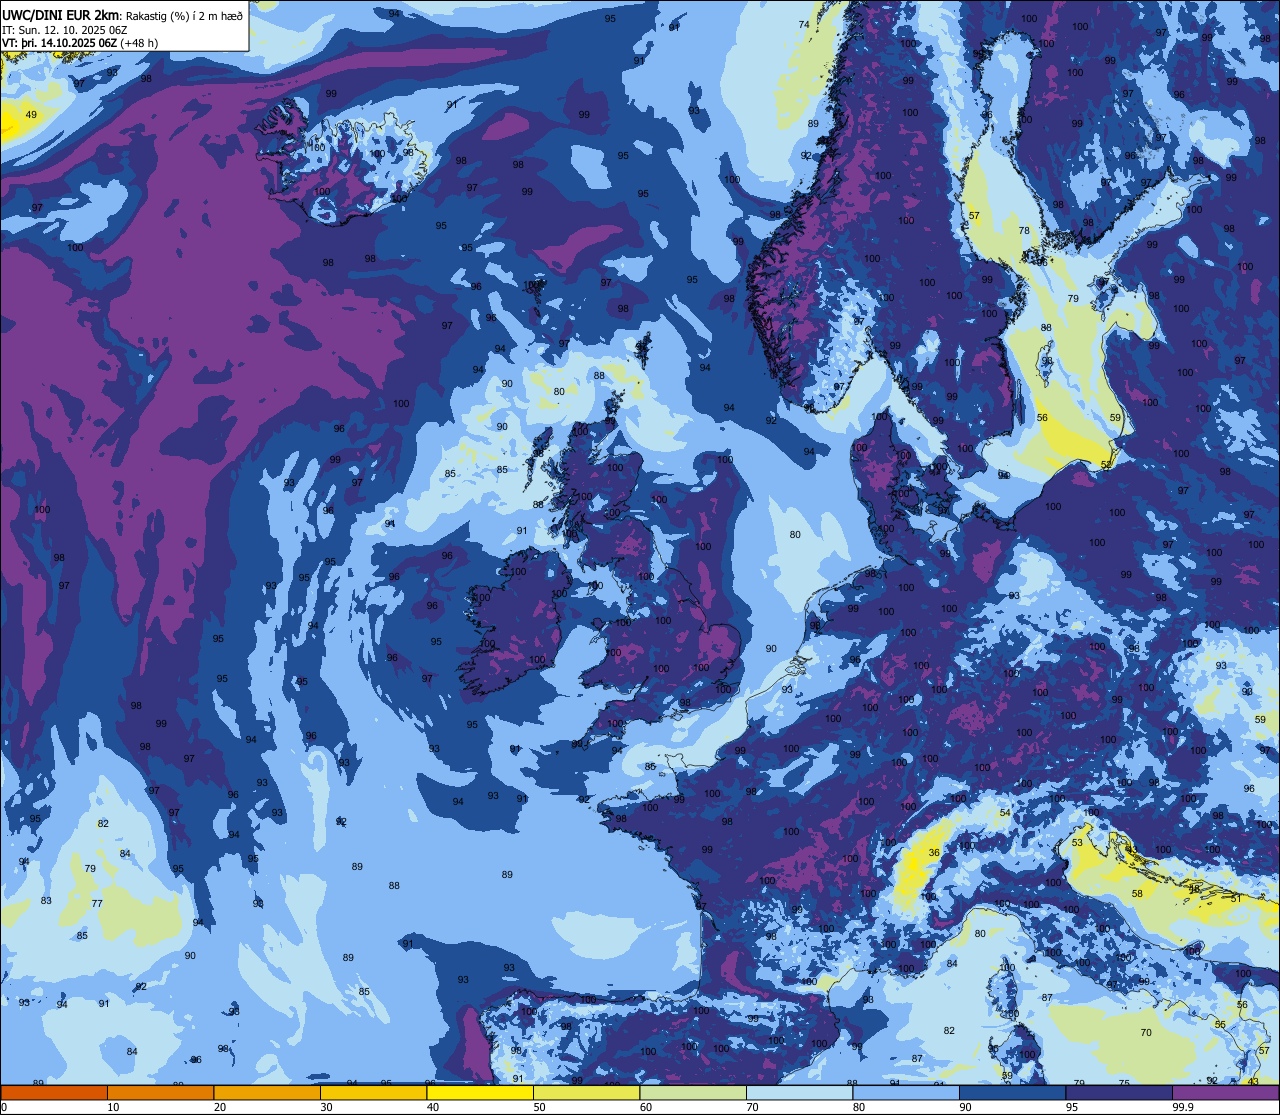The height and width of the screenshot is (1115, 1280).
Task: Click the '78' humidity value in the Baltic
Action: [1023, 231]
